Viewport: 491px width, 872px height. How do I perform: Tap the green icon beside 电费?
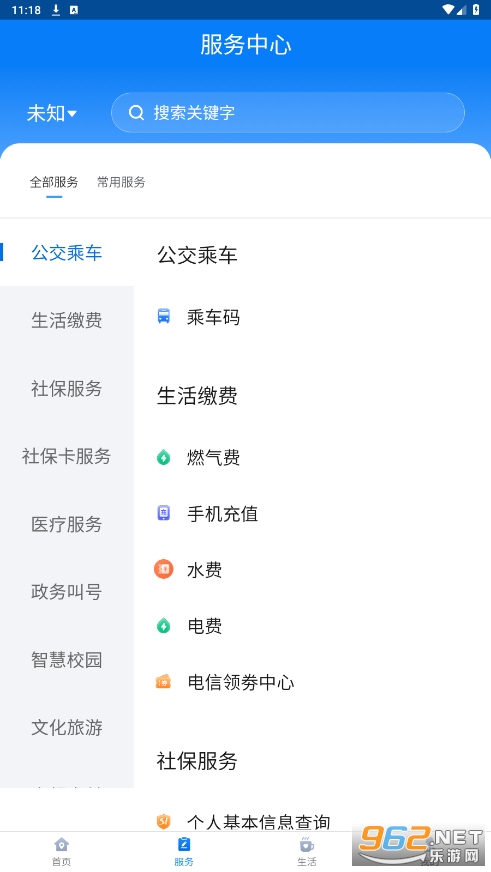point(163,626)
